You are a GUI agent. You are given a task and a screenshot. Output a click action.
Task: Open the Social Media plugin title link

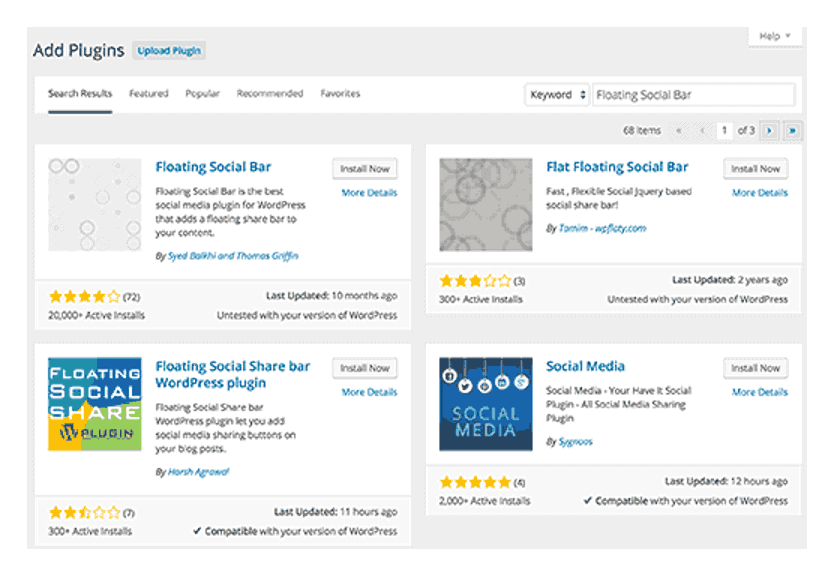coord(585,366)
